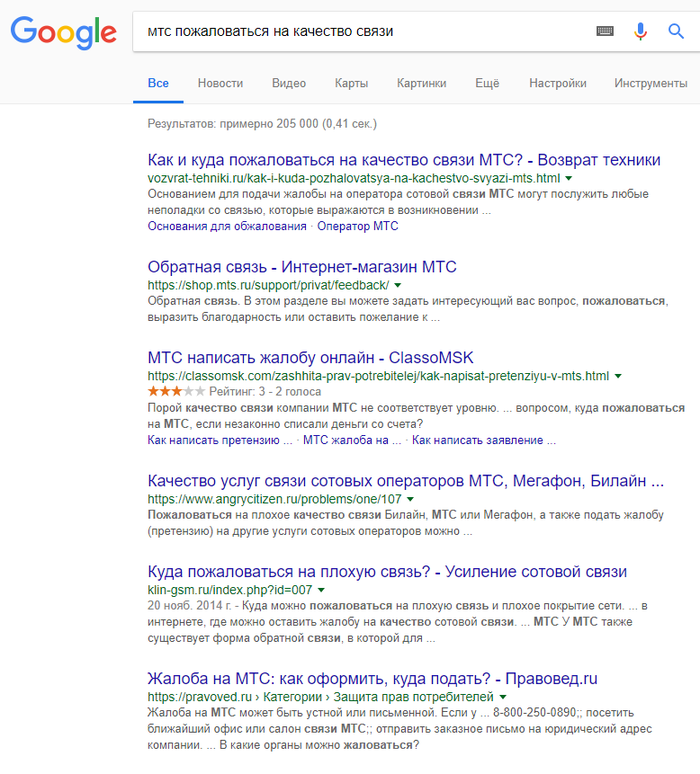Click sitelink 'Основания для обжалования'
Screen dimensions: 700x774
tap(227, 226)
